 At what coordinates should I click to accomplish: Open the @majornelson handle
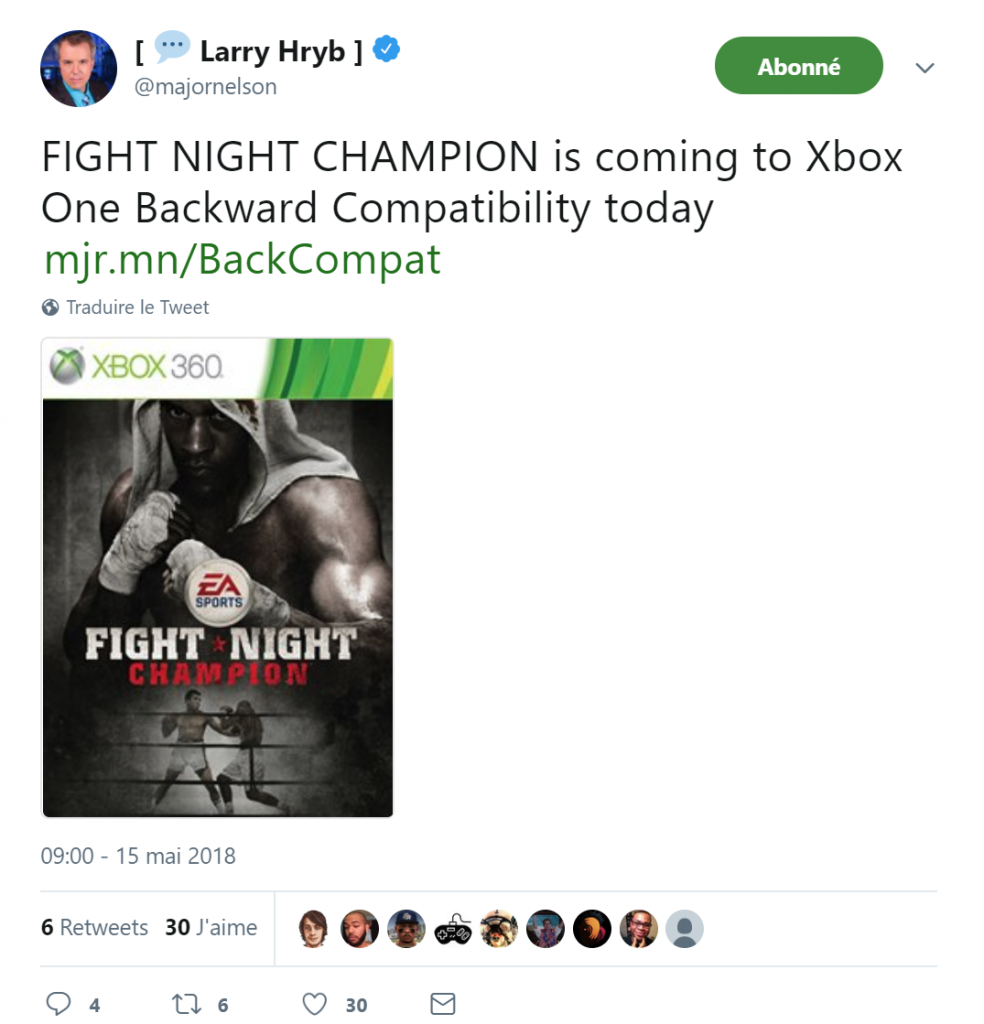point(206,86)
